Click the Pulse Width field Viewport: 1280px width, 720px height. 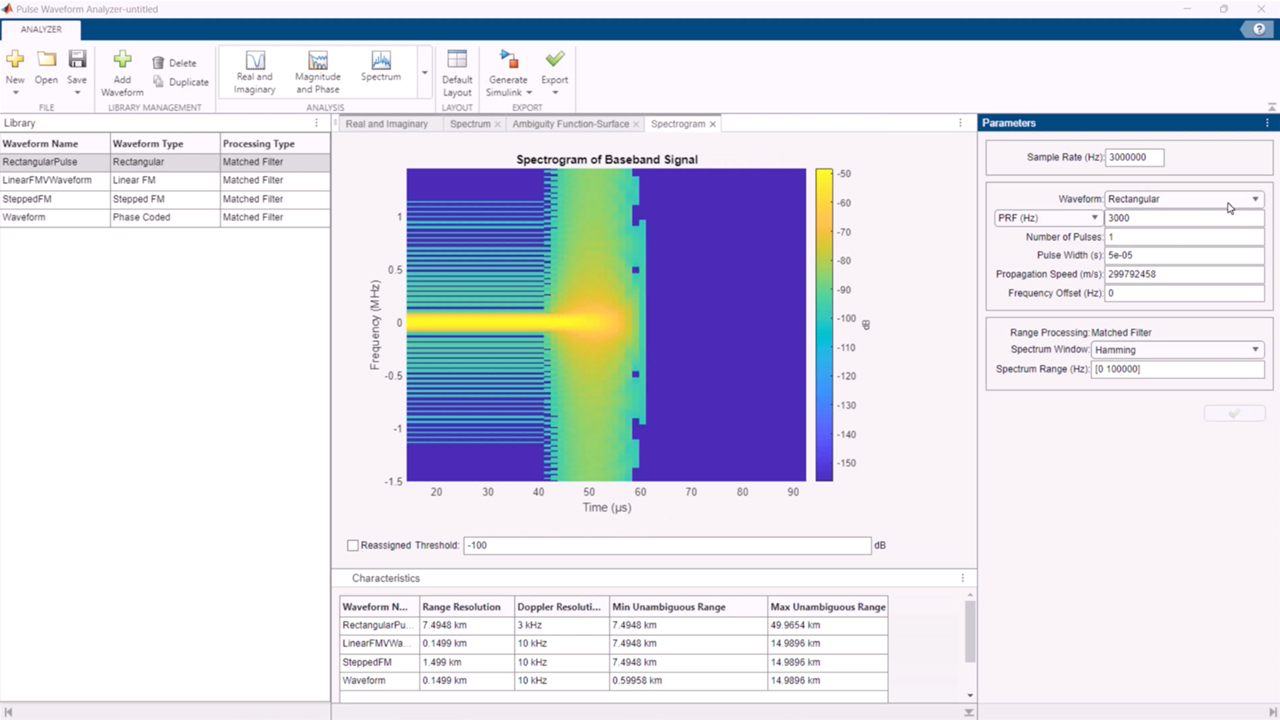pos(1184,255)
